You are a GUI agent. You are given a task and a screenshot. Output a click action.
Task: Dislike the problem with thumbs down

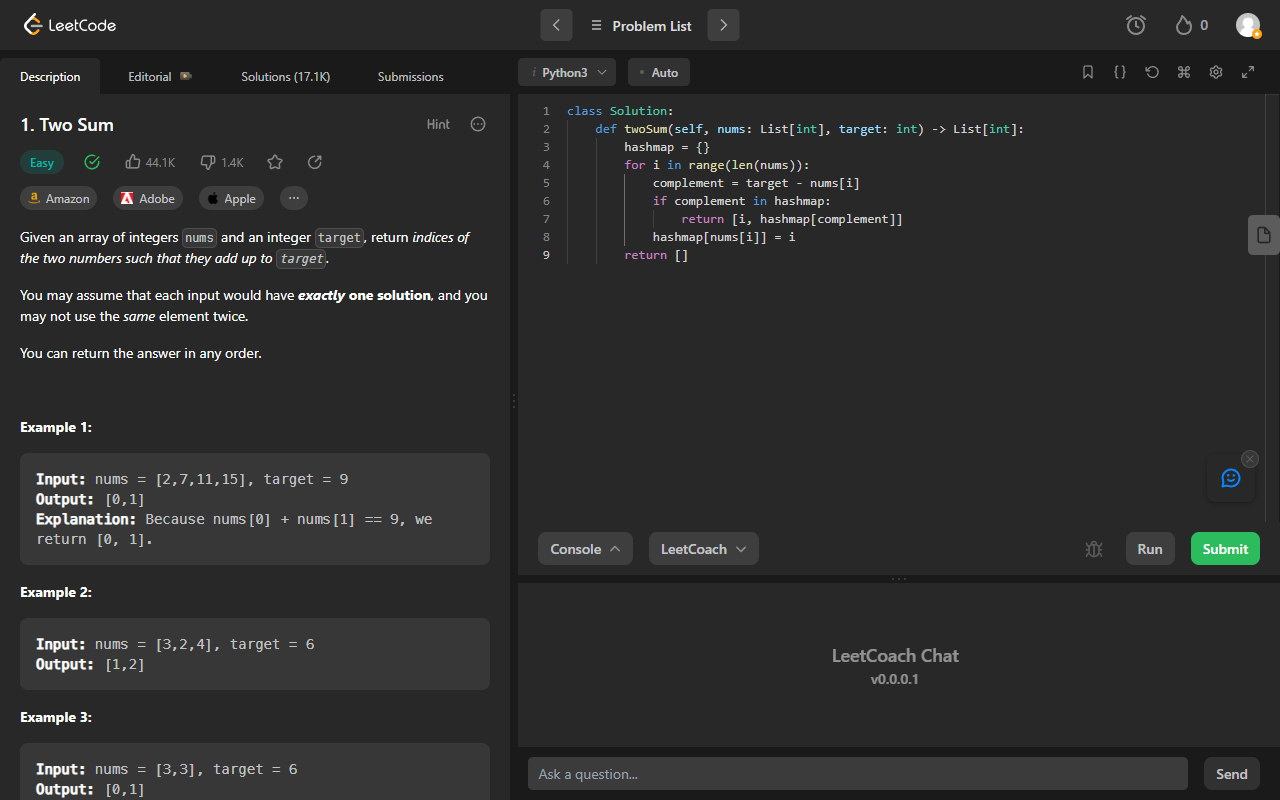pyautogui.click(x=222, y=162)
